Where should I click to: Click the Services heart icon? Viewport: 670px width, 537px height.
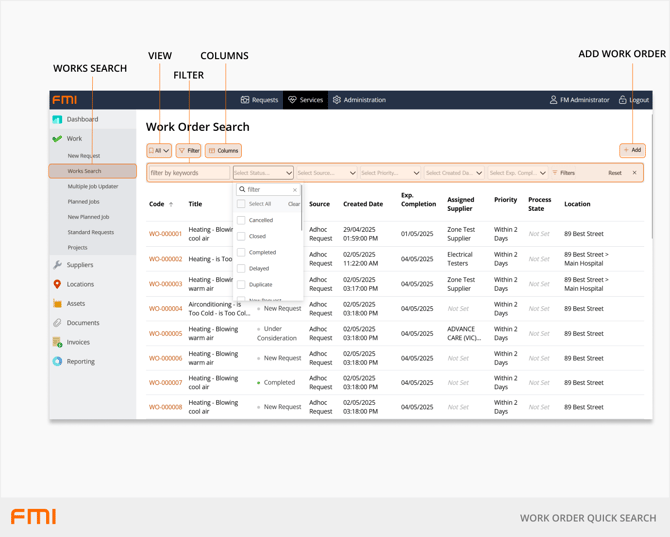point(292,100)
